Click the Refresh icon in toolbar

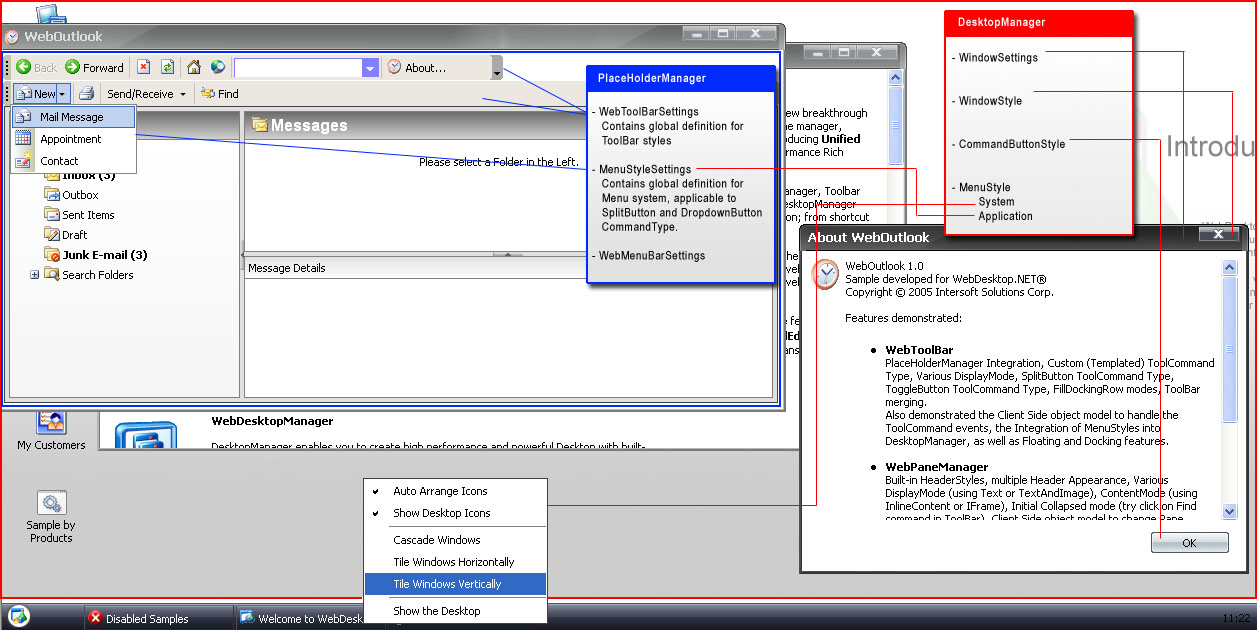tap(167, 68)
